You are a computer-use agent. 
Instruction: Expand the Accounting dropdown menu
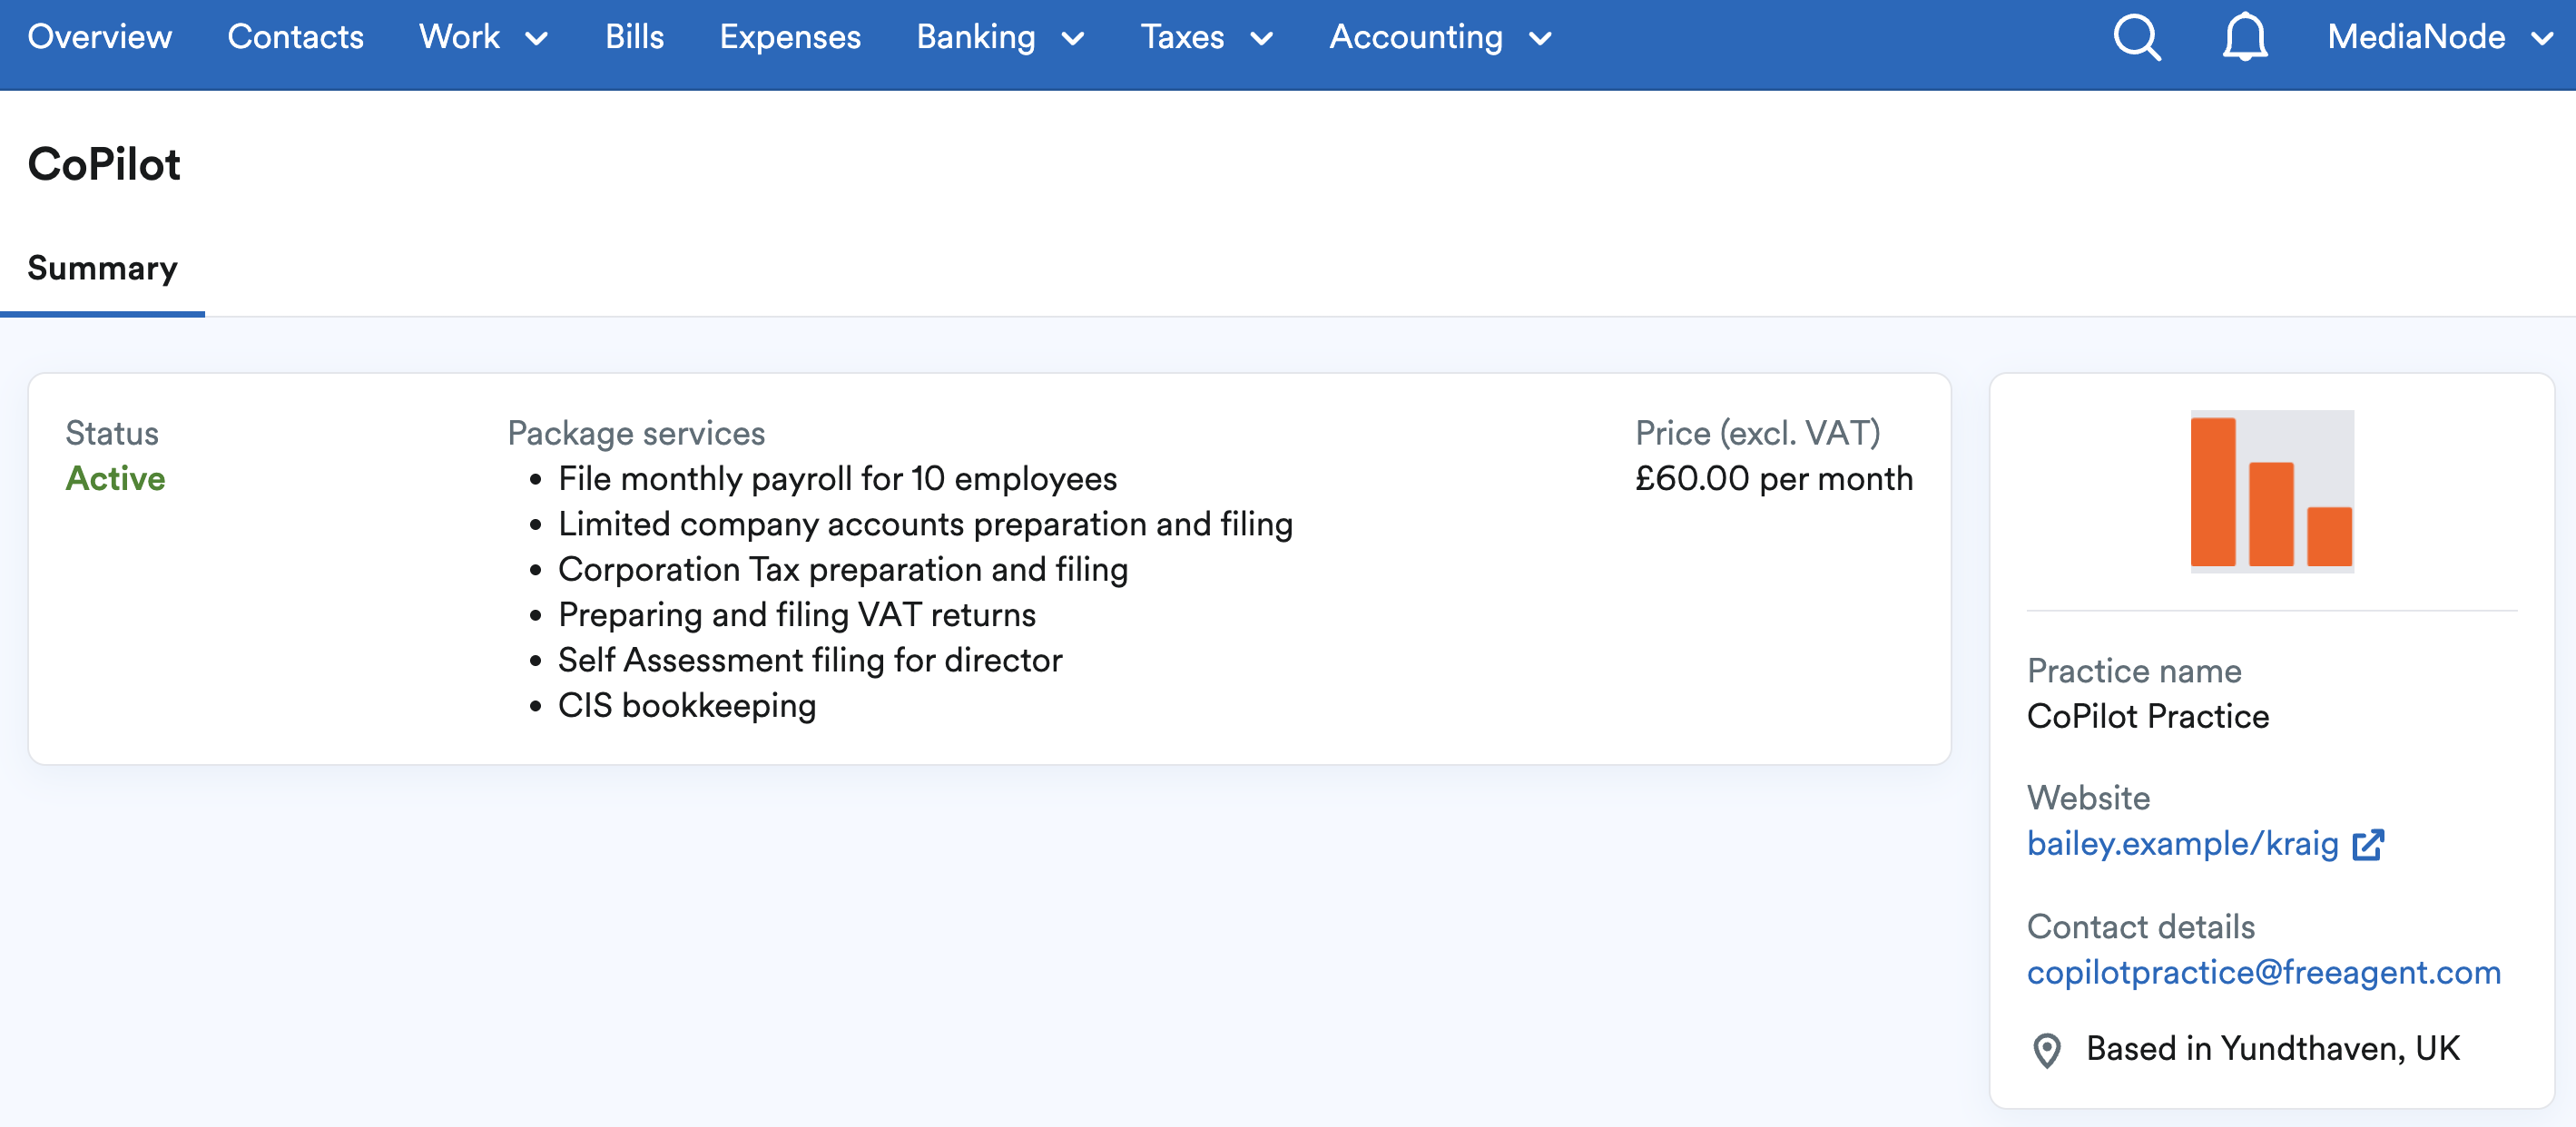coord(1440,37)
